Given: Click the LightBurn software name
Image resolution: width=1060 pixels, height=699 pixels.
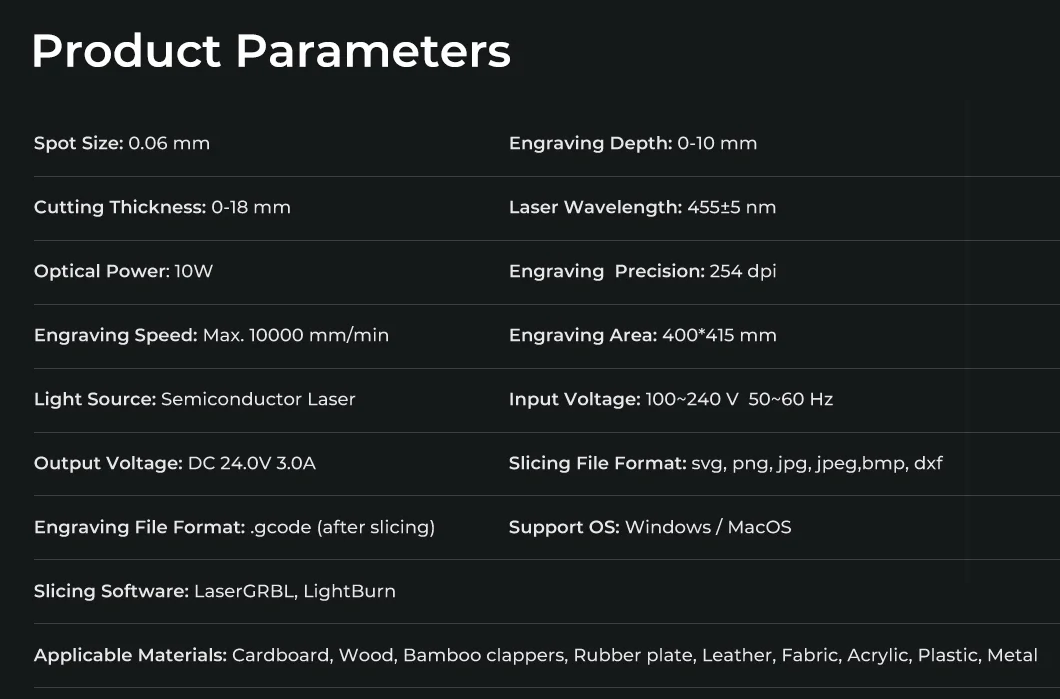Looking at the screenshot, I should (349, 591).
